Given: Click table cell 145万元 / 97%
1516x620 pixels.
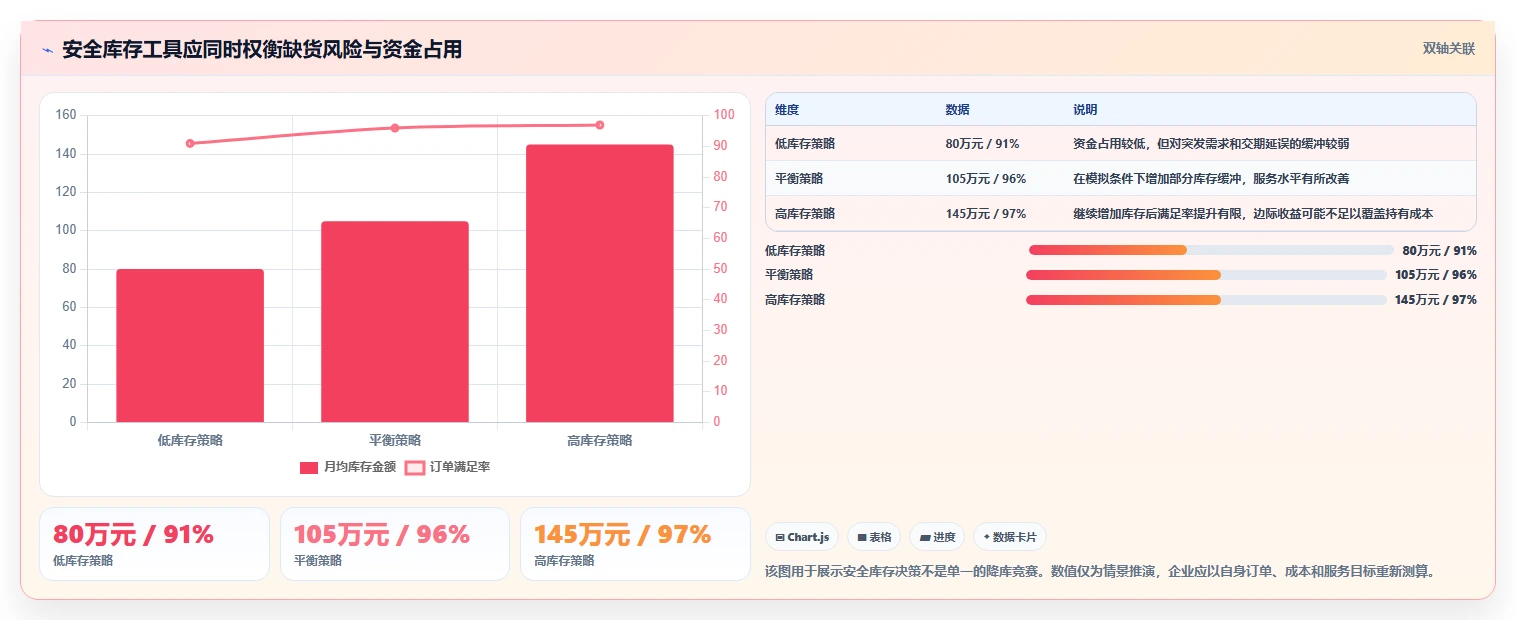Looking at the screenshot, I should click(x=985, y=214).
